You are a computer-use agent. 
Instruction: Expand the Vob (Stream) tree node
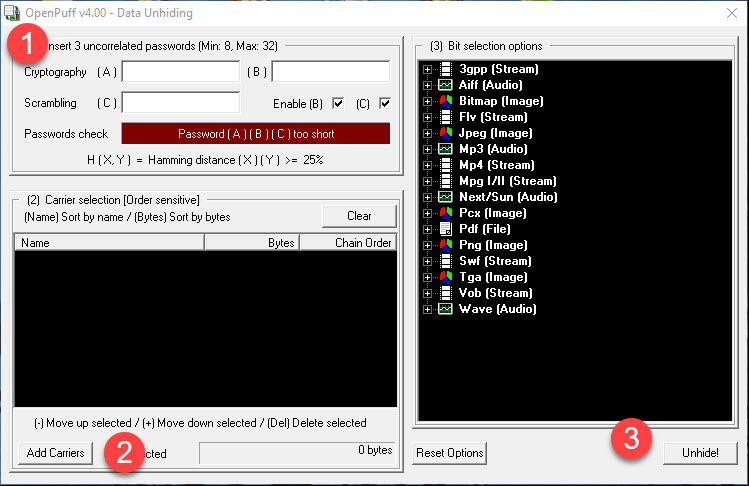pyautogui.click(x=428, y=294)
